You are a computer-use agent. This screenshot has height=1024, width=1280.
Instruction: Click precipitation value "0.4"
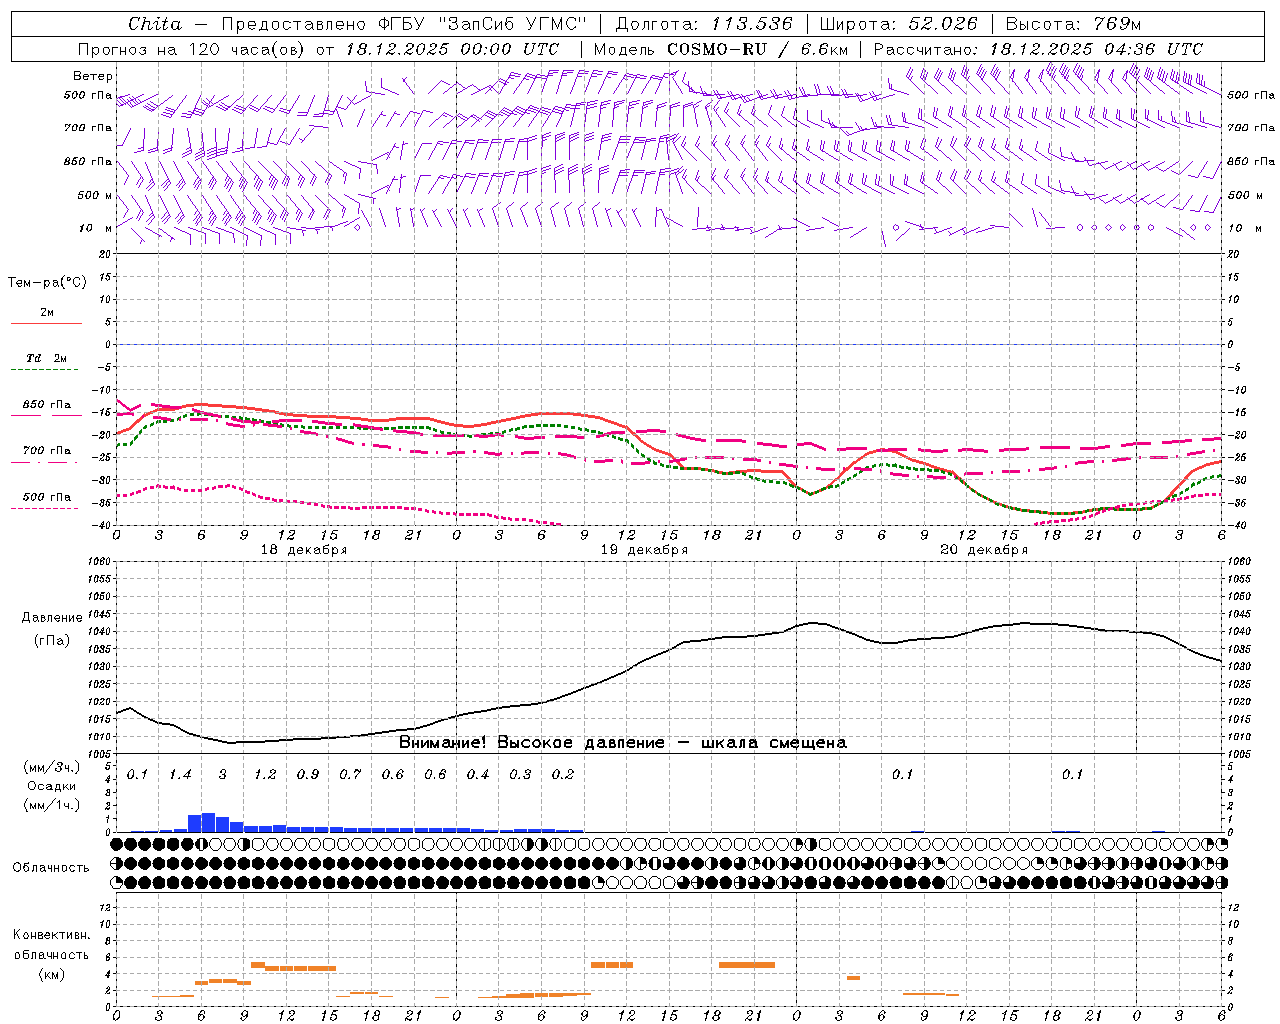point(478,775)
